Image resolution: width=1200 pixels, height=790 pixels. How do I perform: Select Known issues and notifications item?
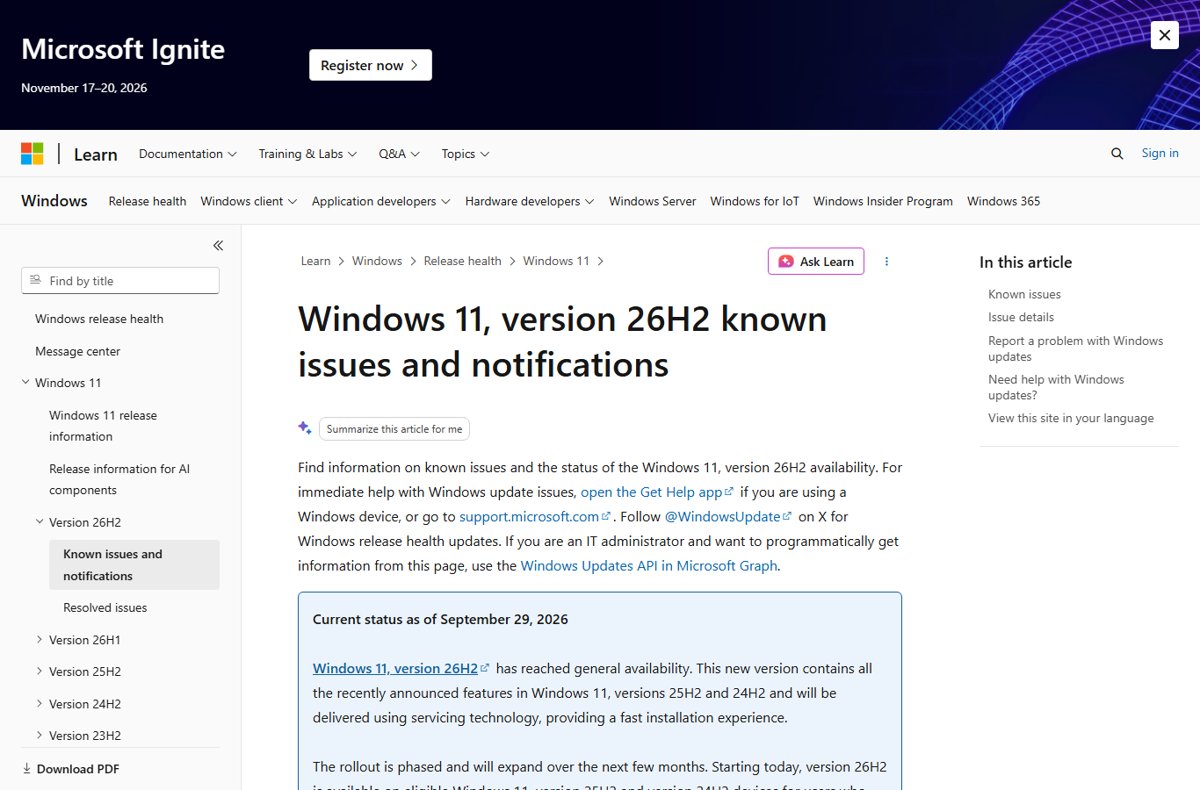(134, 565)
